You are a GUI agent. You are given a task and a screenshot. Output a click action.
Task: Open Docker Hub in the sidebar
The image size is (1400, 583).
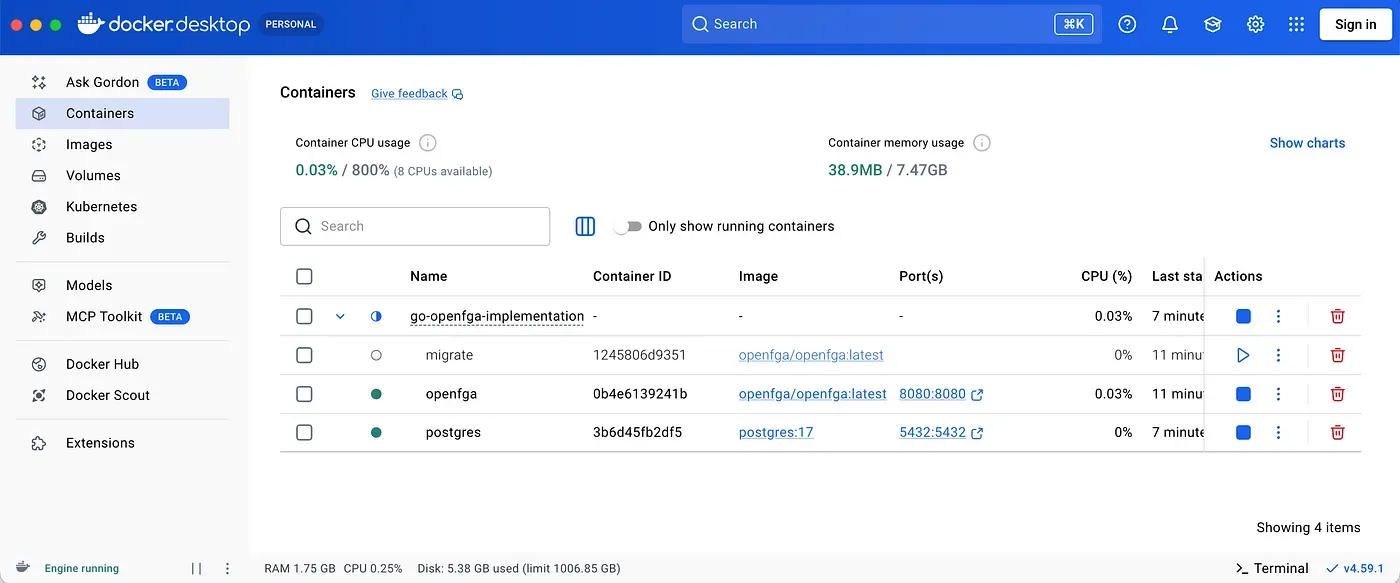pyautogui.click(x=122, y=364)
